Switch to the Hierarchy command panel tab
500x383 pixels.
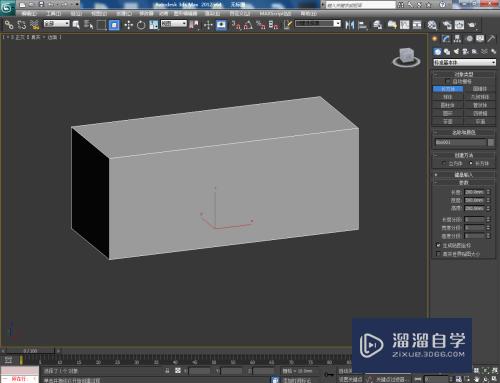click(457, 39)
